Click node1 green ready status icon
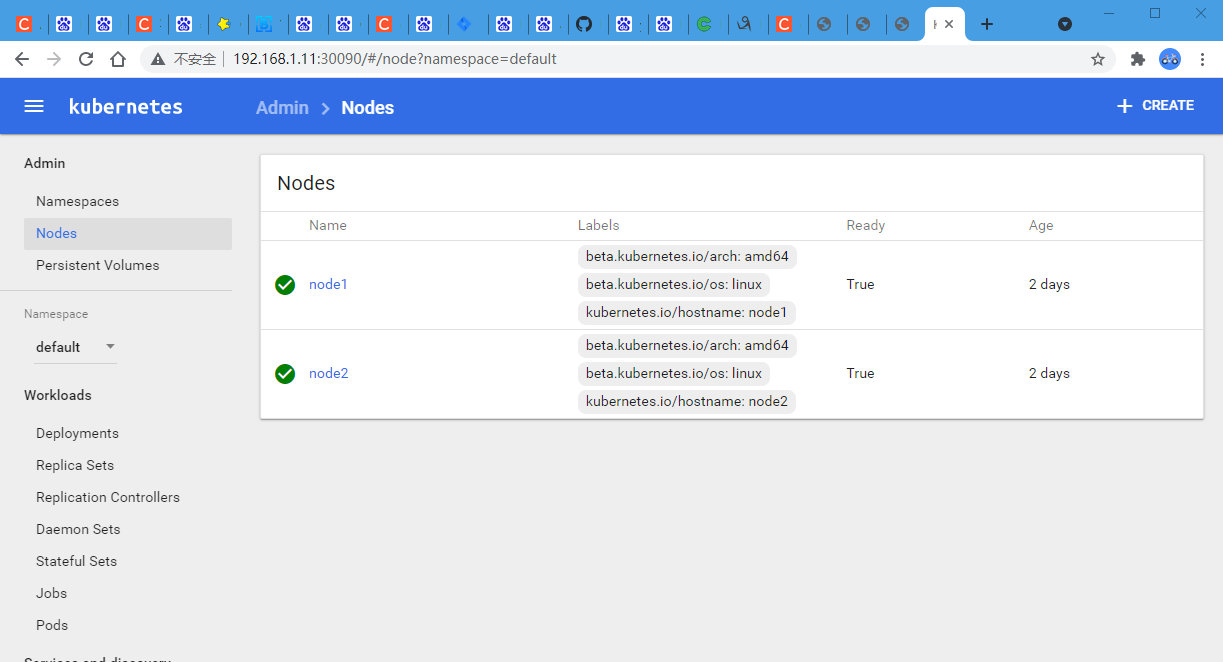This screenshot has width=1223, height=662. point(285,285)
